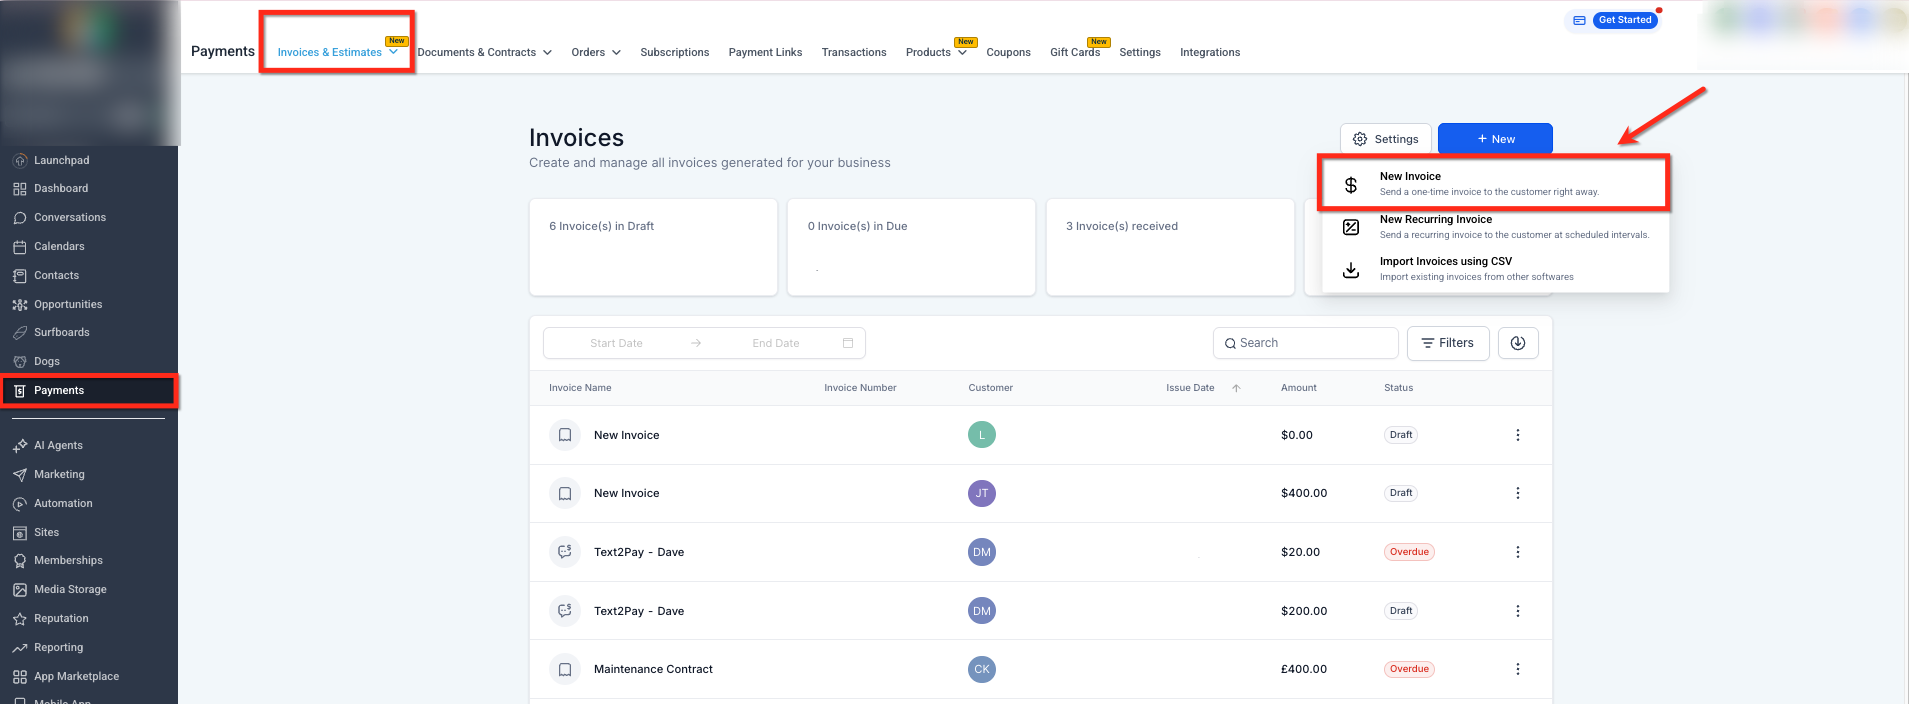Click the calendar icon in date range field
Image resolution: width=1909 pixels, height=704 pixels.
(x=848, y=343)
